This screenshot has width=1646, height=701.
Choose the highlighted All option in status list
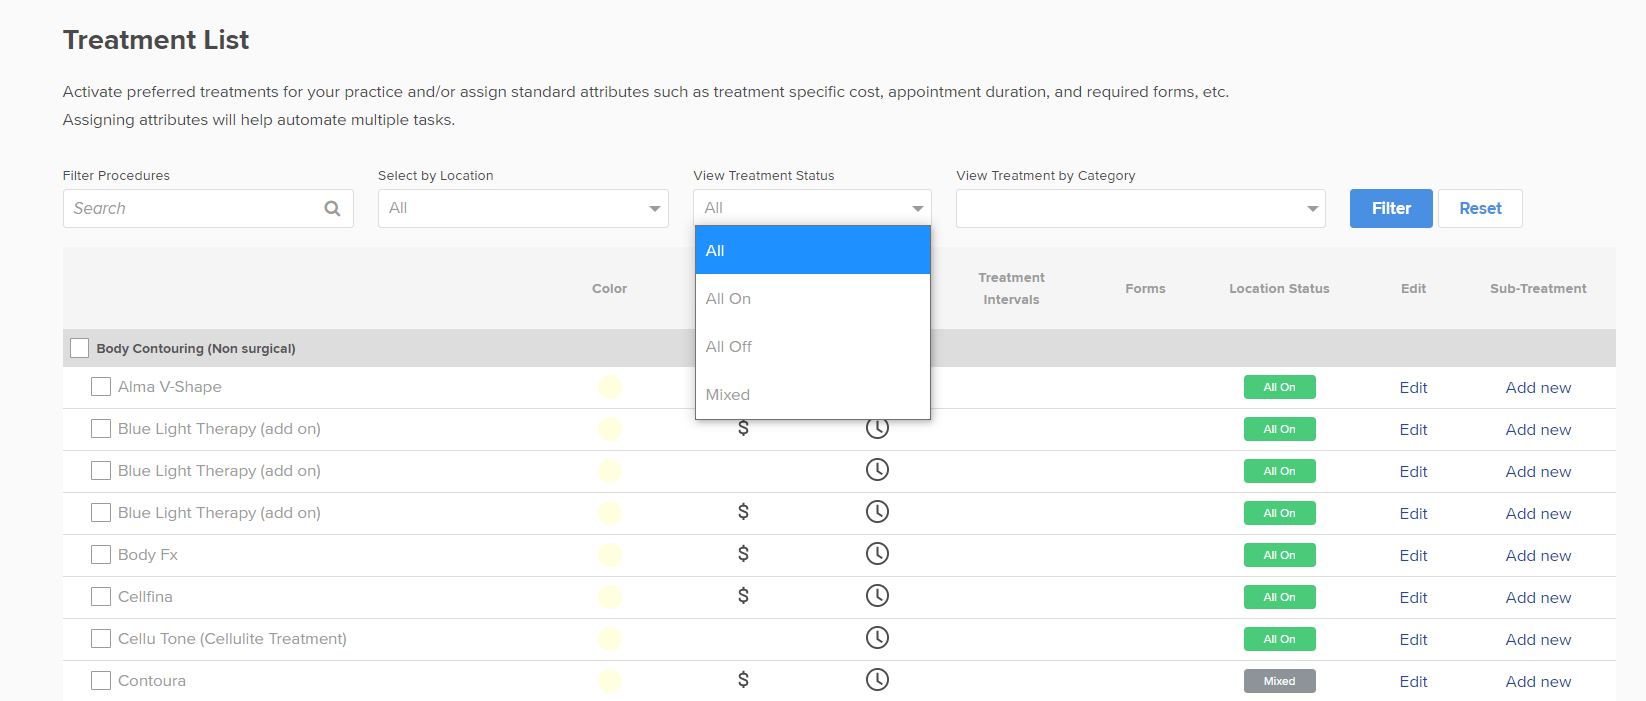[813, 250]
